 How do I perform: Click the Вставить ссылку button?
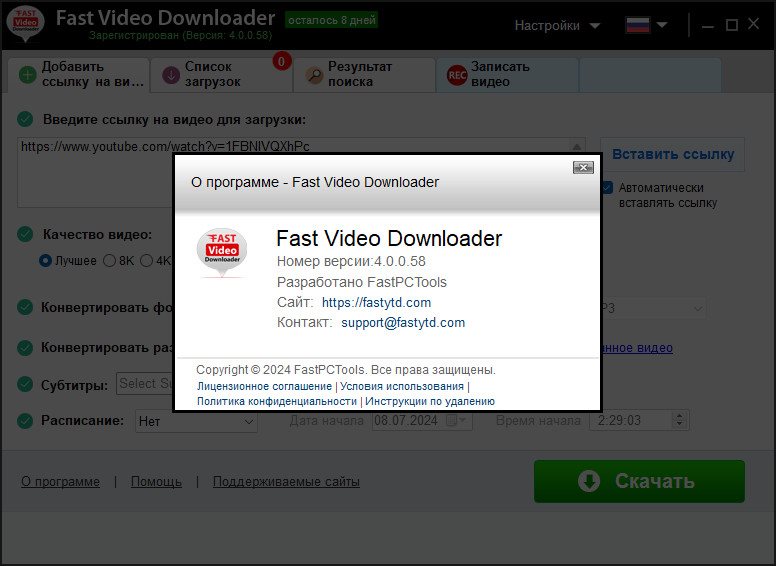673,154
